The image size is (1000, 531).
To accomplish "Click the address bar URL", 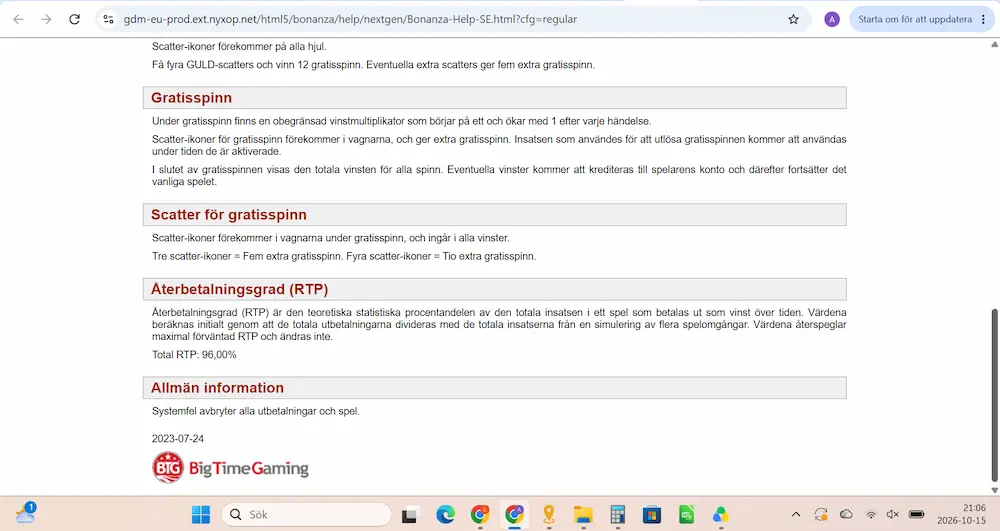I will point(350,19).
